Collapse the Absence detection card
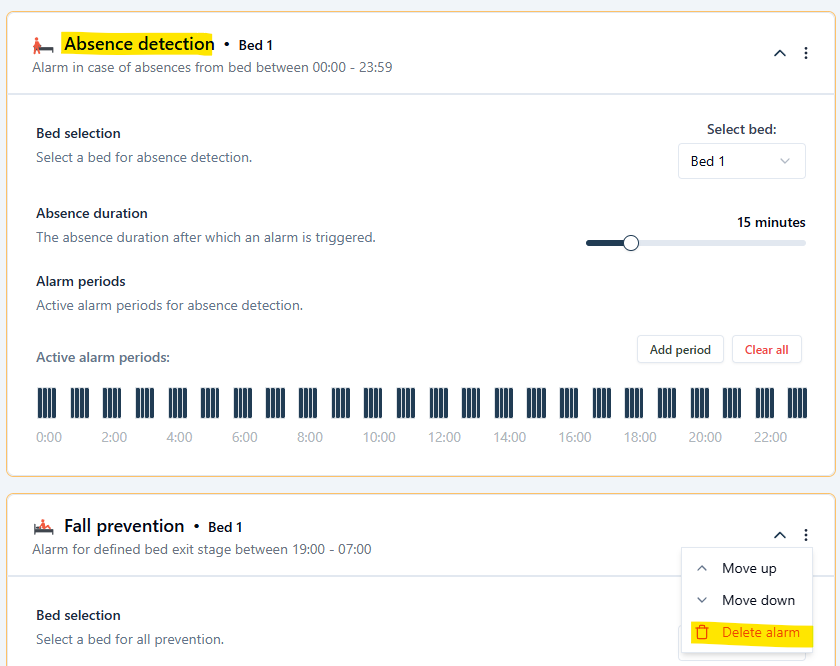 pos(780,53)
